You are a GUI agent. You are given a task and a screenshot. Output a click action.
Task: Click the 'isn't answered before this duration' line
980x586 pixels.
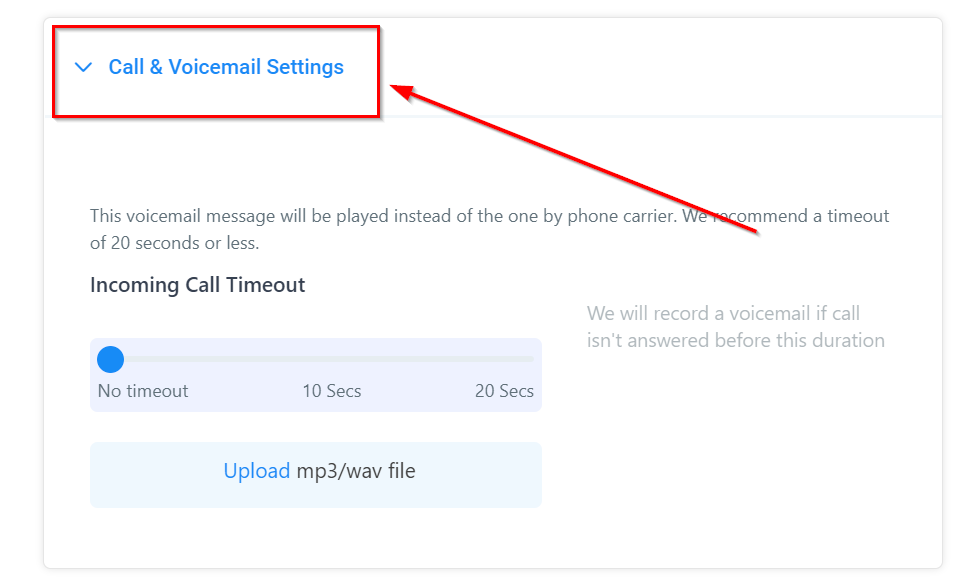pyautogui.click(x=735, y=340)
